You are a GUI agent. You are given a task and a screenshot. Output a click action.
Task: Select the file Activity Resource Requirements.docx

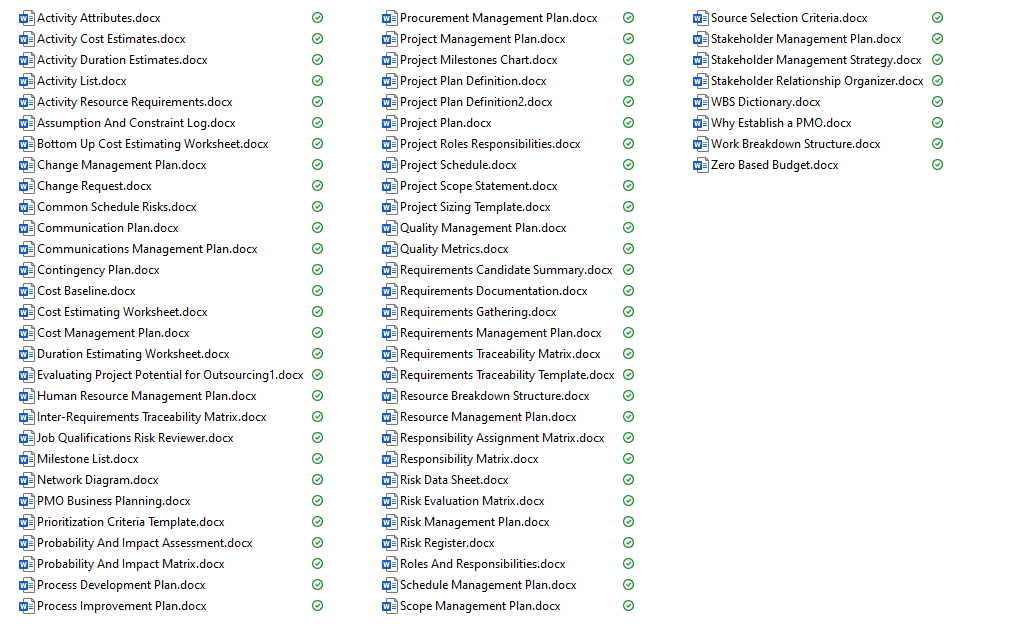(135, 102)
